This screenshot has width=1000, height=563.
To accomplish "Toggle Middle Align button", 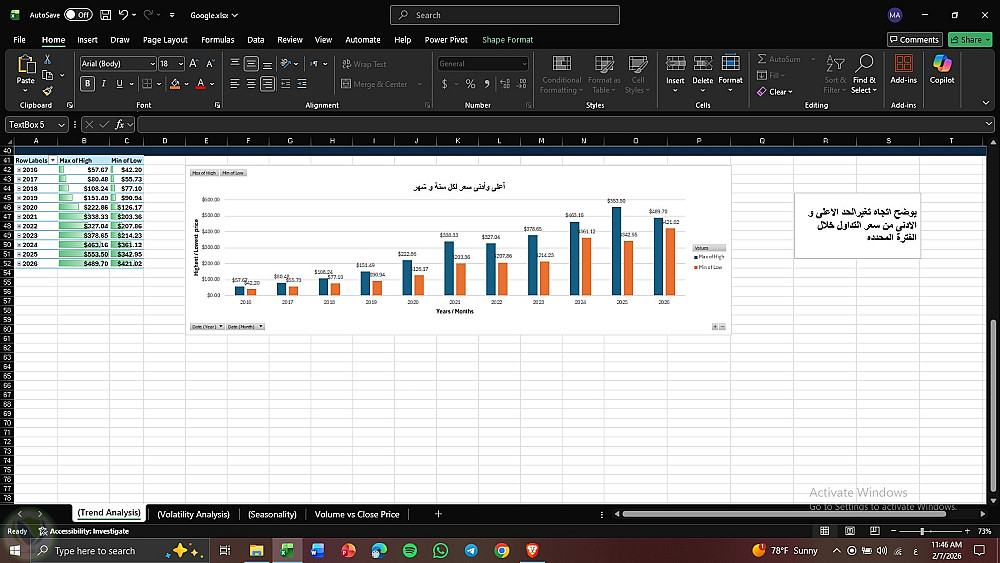I will click(x=251, y=63).
